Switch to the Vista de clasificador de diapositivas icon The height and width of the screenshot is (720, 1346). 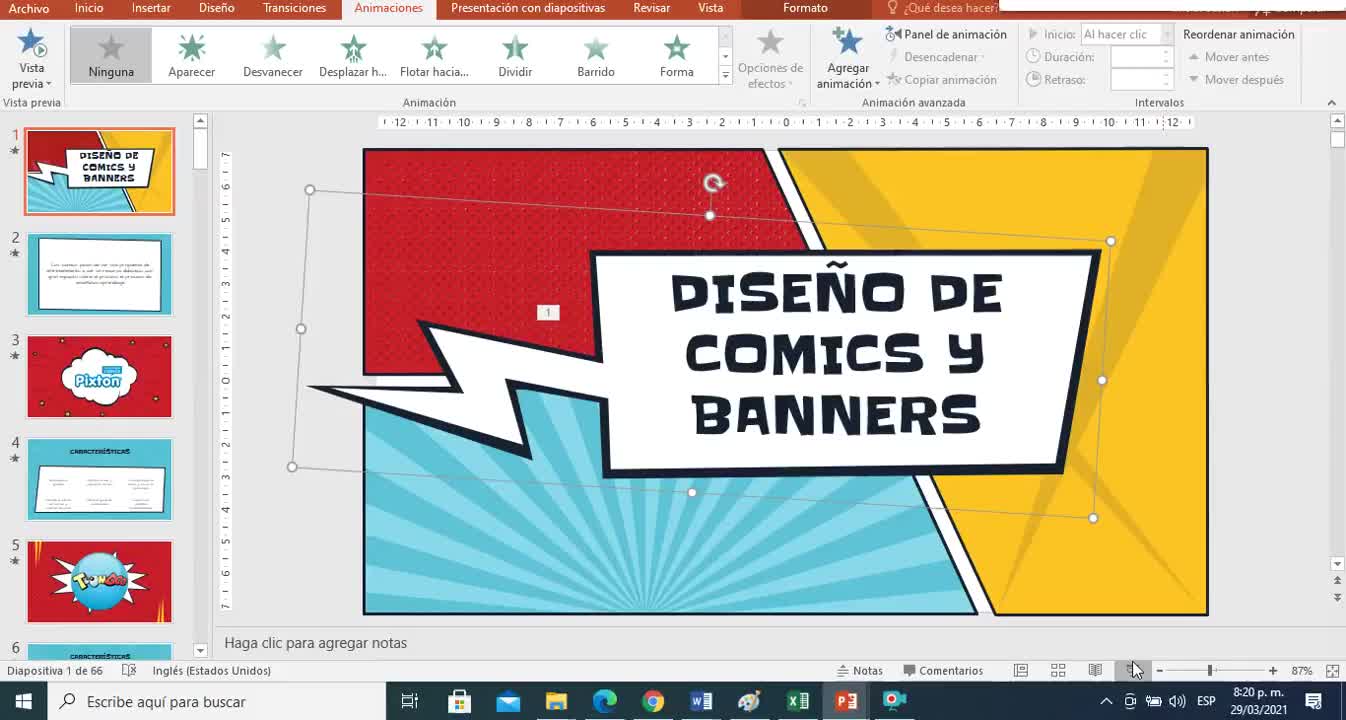[x=1057, y=669]
